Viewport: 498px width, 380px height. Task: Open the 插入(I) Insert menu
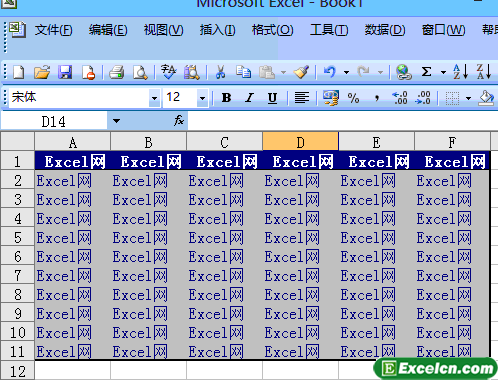(x=218, y=30)
